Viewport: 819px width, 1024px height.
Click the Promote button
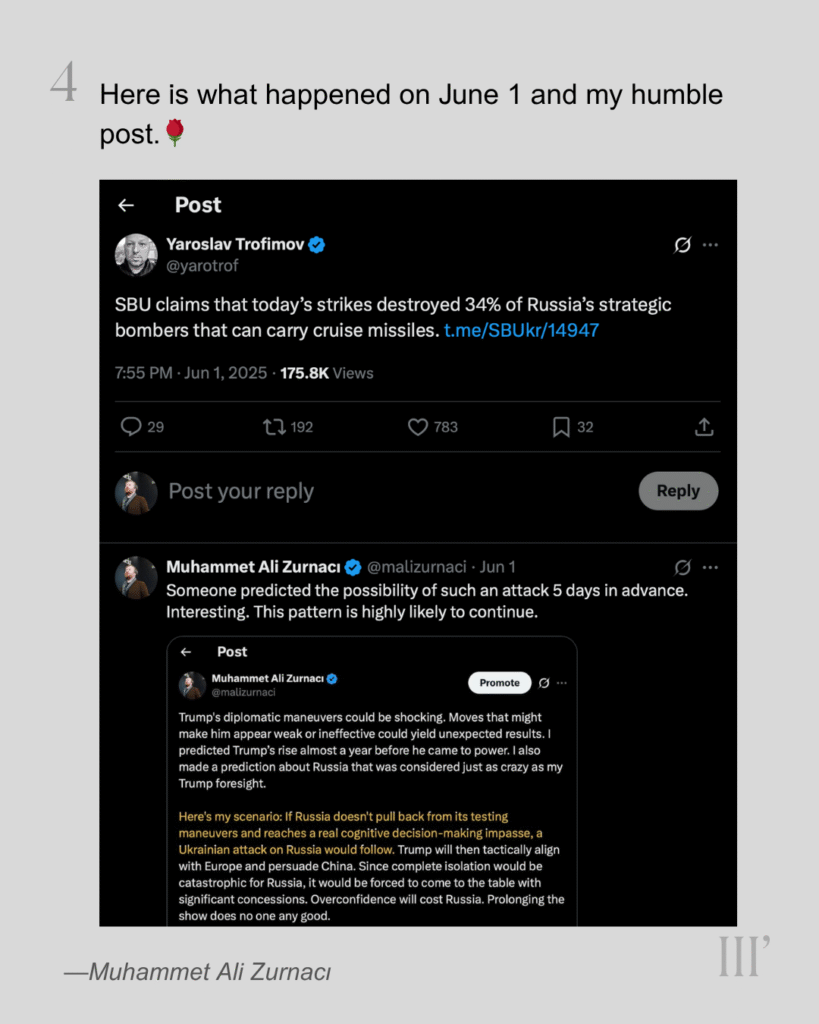pos(499,683)
